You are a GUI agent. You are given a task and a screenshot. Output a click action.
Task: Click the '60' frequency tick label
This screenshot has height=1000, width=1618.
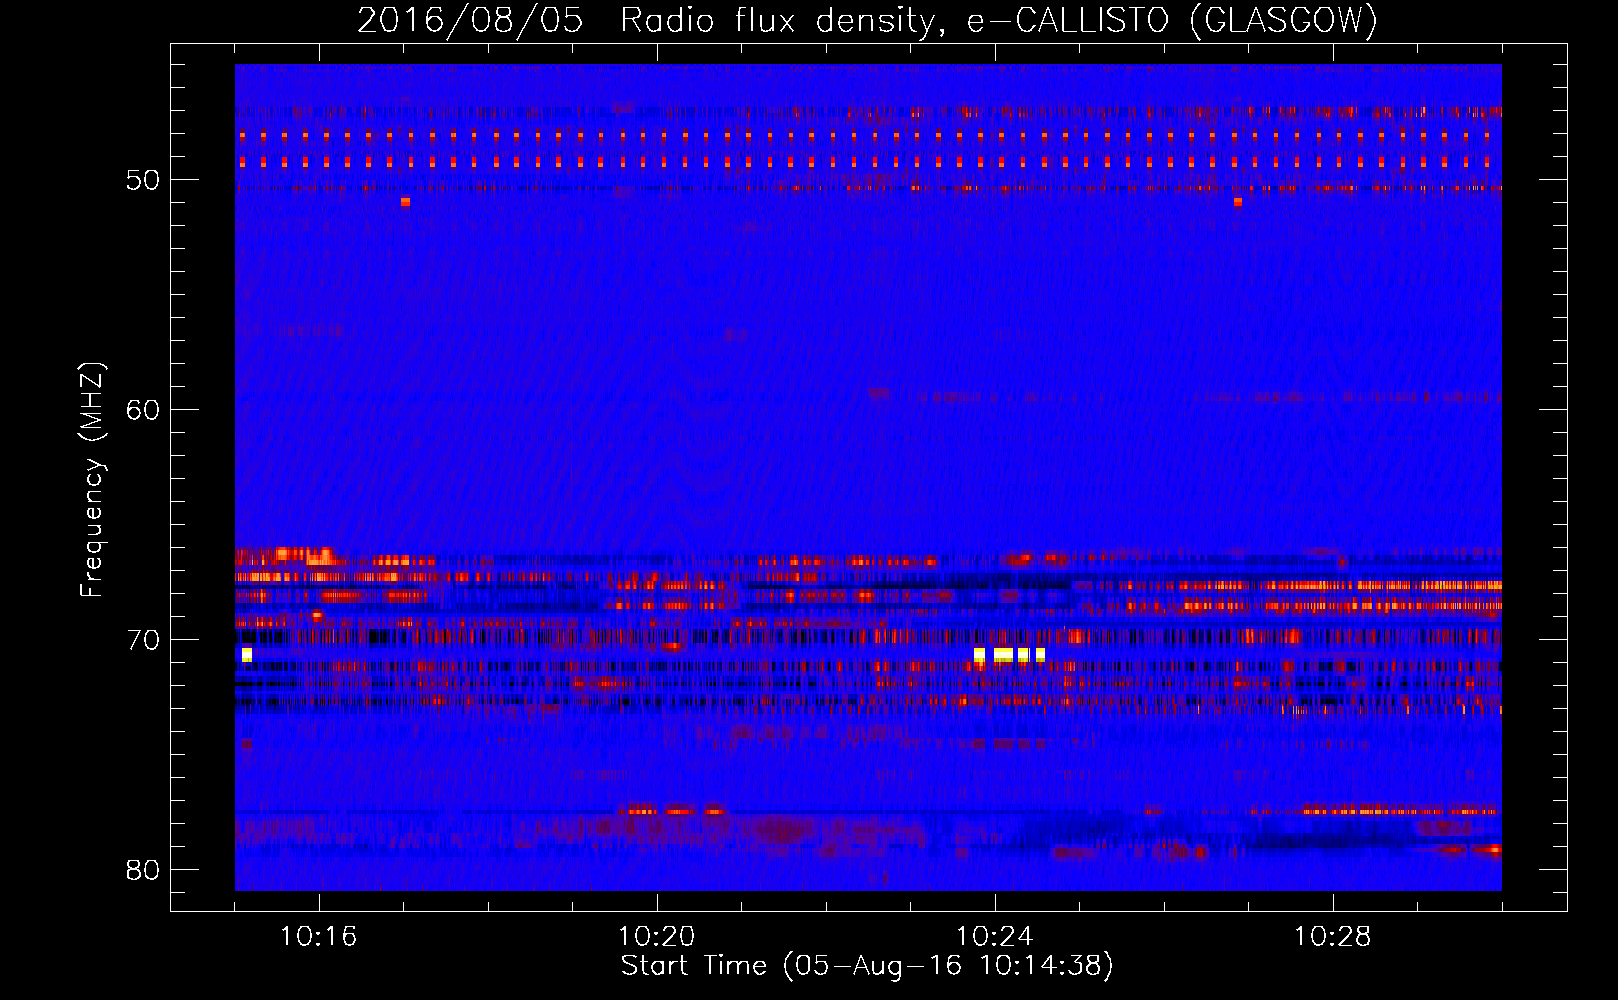(143, 410)
